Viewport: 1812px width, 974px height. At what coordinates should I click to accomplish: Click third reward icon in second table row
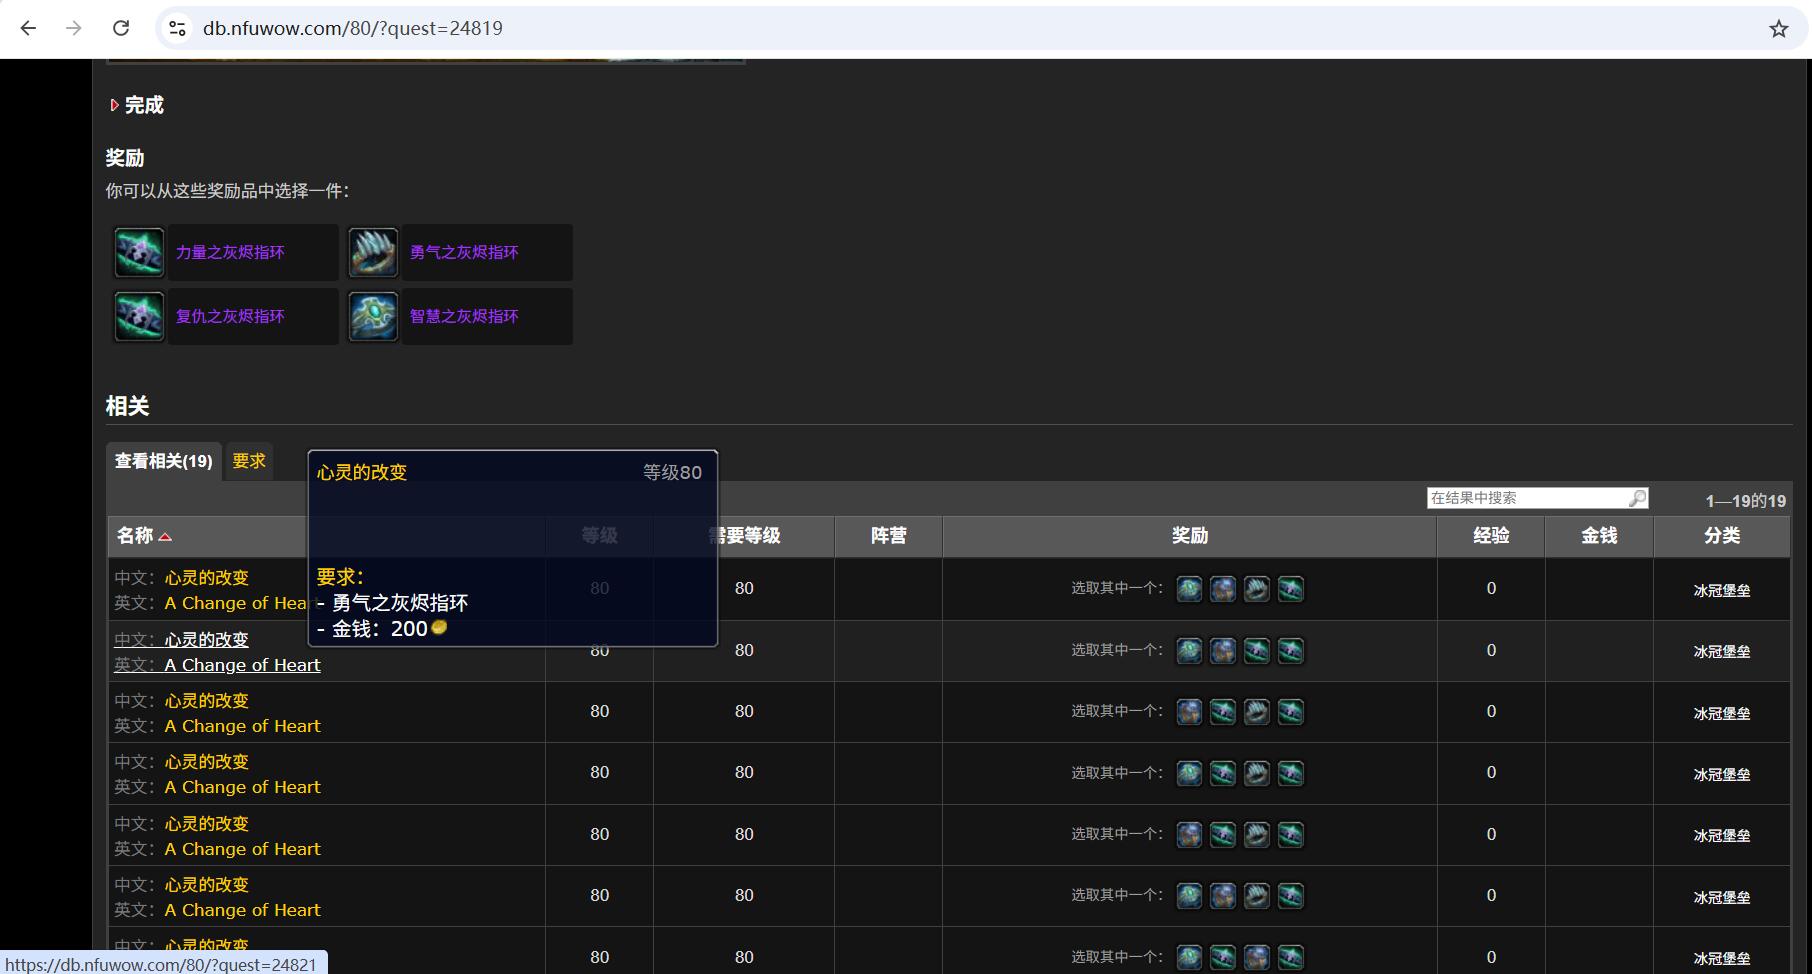coord(1257,651)
